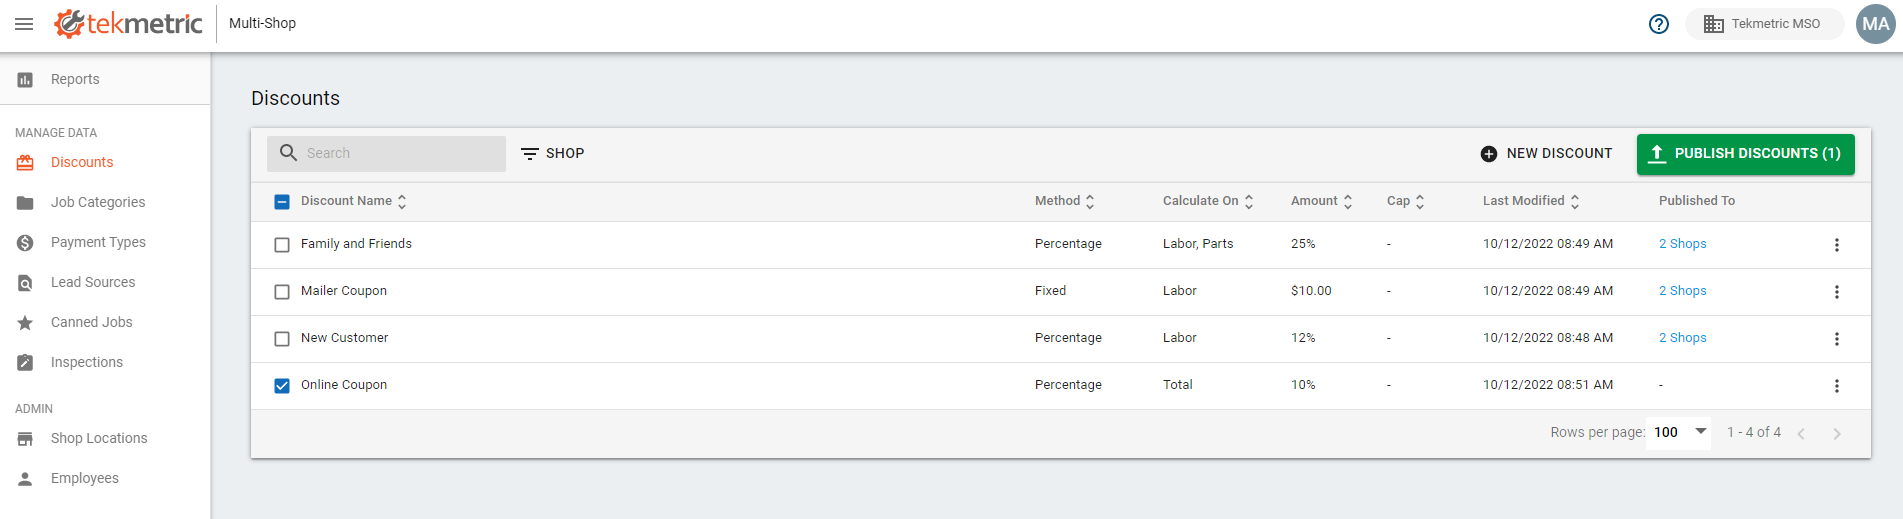Open more options for Family and Friends
1903x519 pixels.
tap(1836, 245)
